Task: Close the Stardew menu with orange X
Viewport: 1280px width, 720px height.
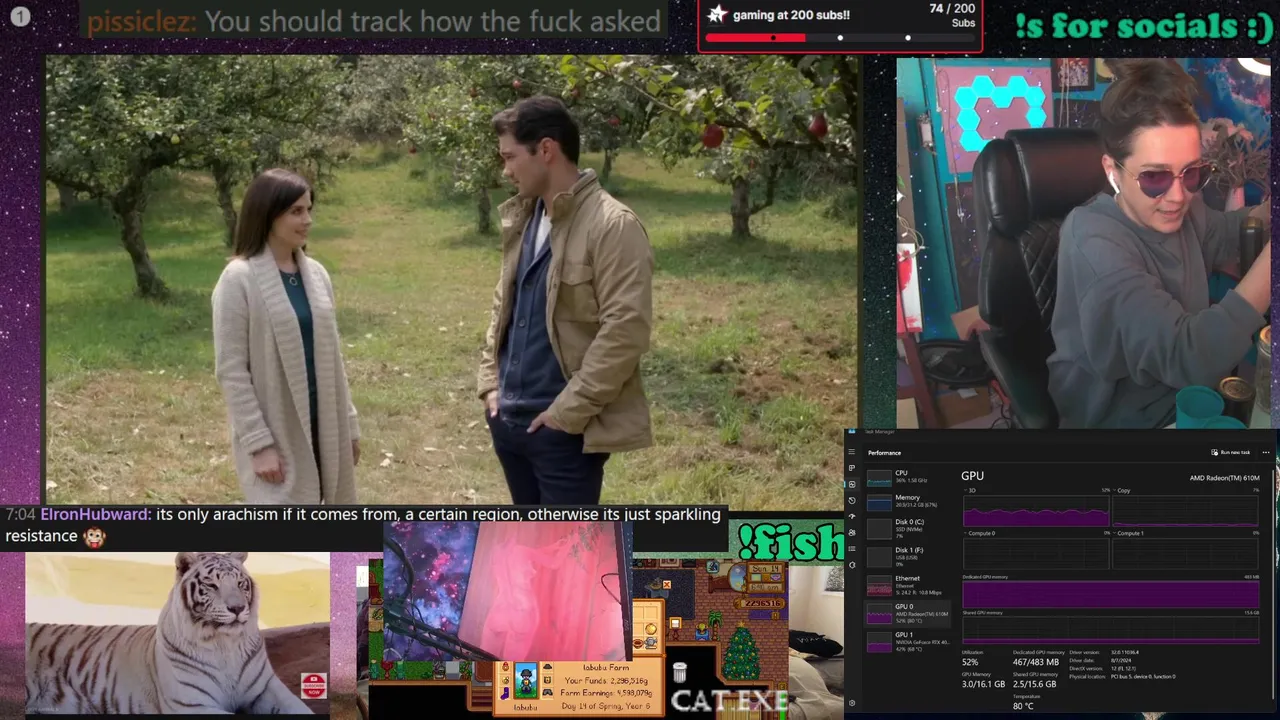Action: [x=667, y=584]
